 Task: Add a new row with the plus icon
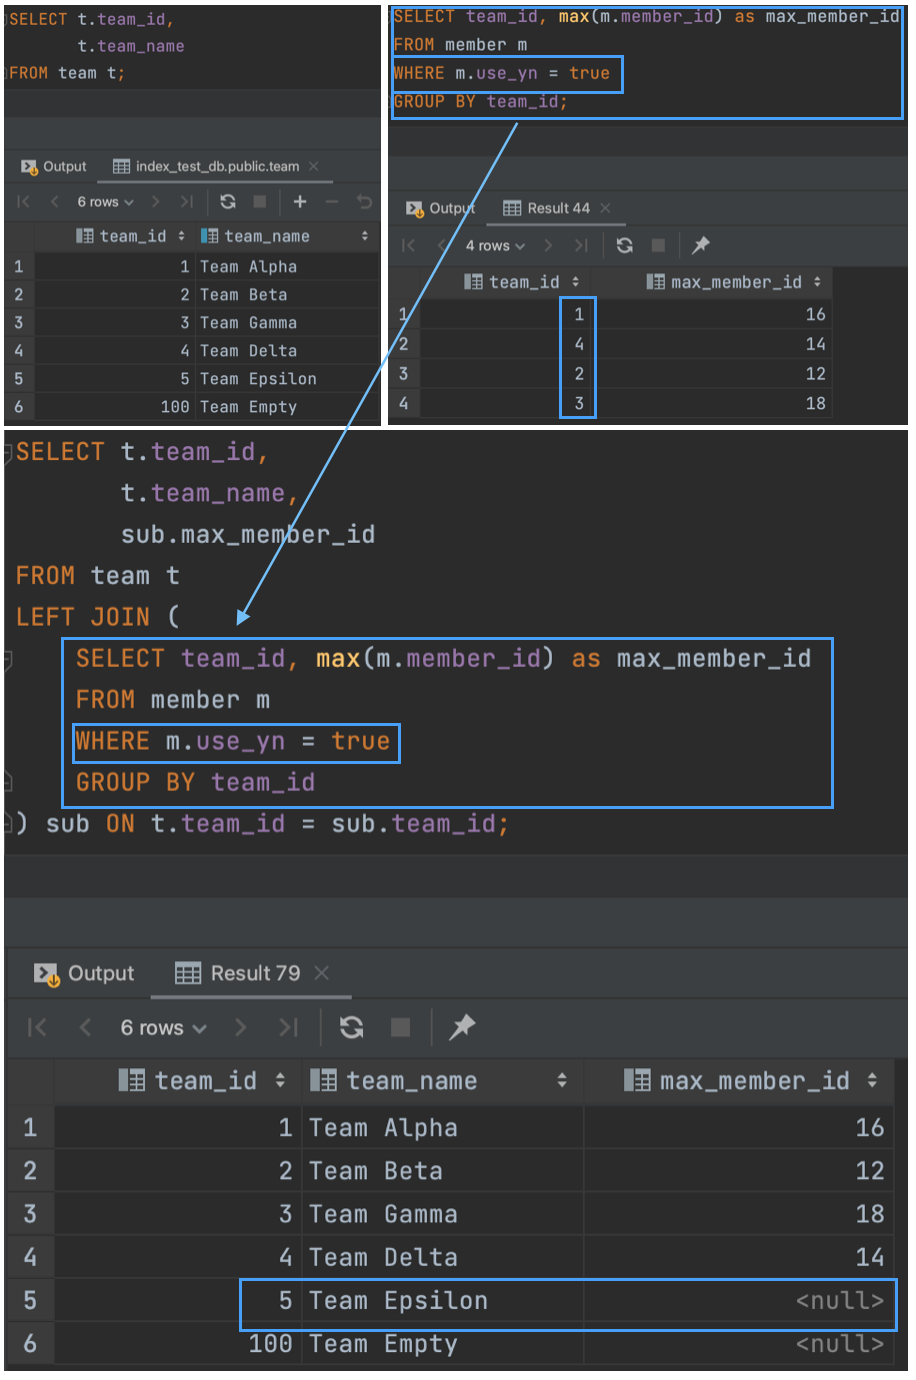(x=300, y=202)
